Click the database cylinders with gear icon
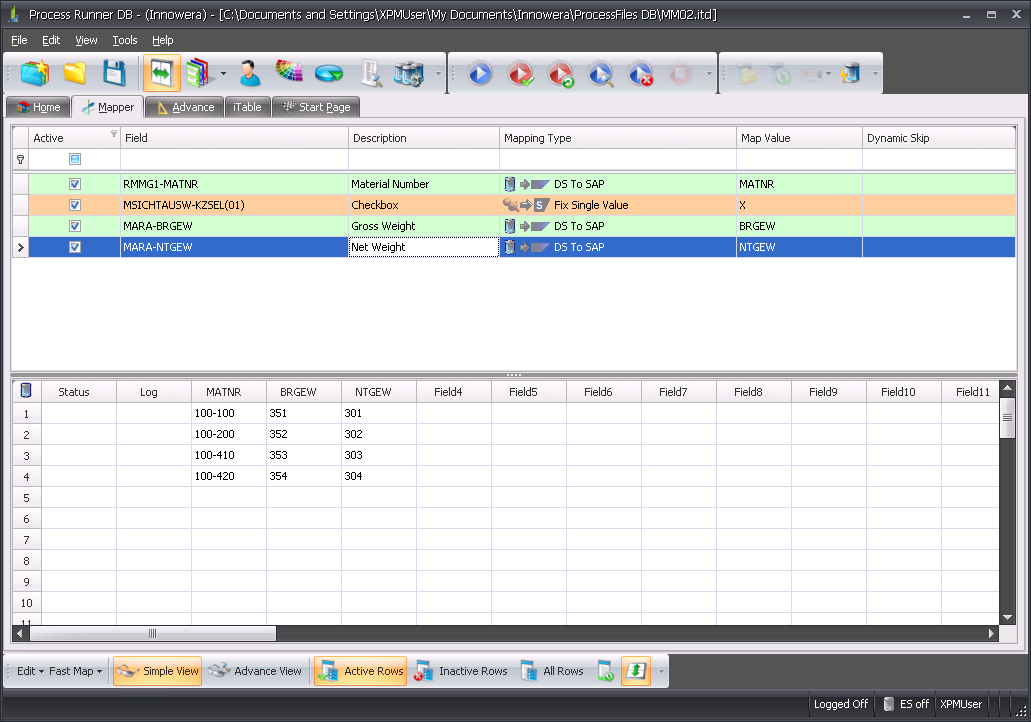The image size is (1031, 722). 409,73
